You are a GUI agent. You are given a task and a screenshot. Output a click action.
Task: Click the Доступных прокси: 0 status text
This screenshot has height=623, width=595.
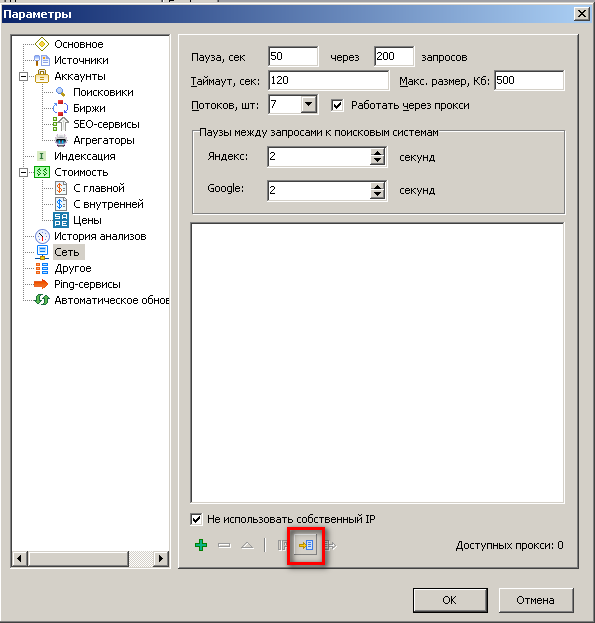509,545
